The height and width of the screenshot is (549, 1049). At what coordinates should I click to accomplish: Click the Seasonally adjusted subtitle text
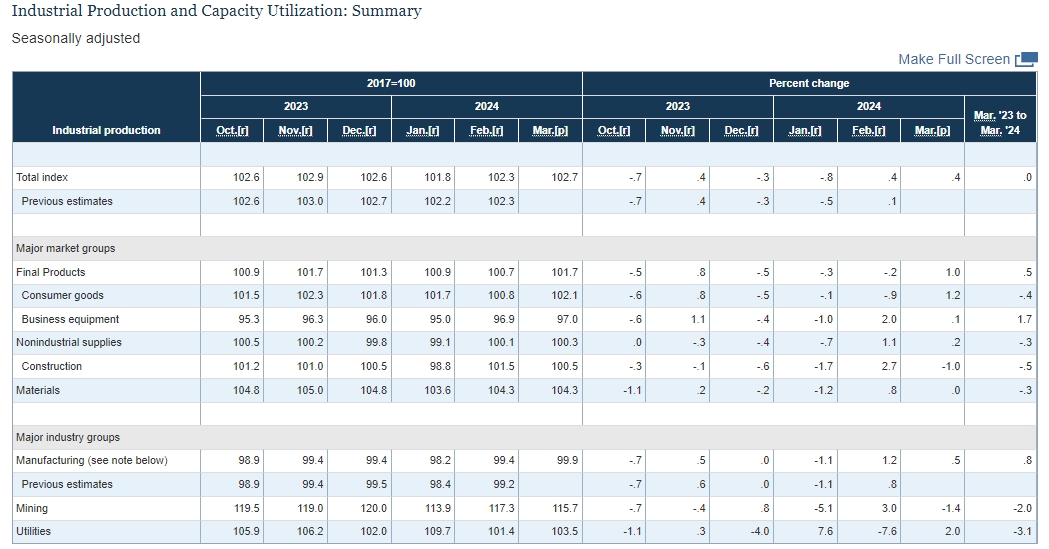pos(76,38)
